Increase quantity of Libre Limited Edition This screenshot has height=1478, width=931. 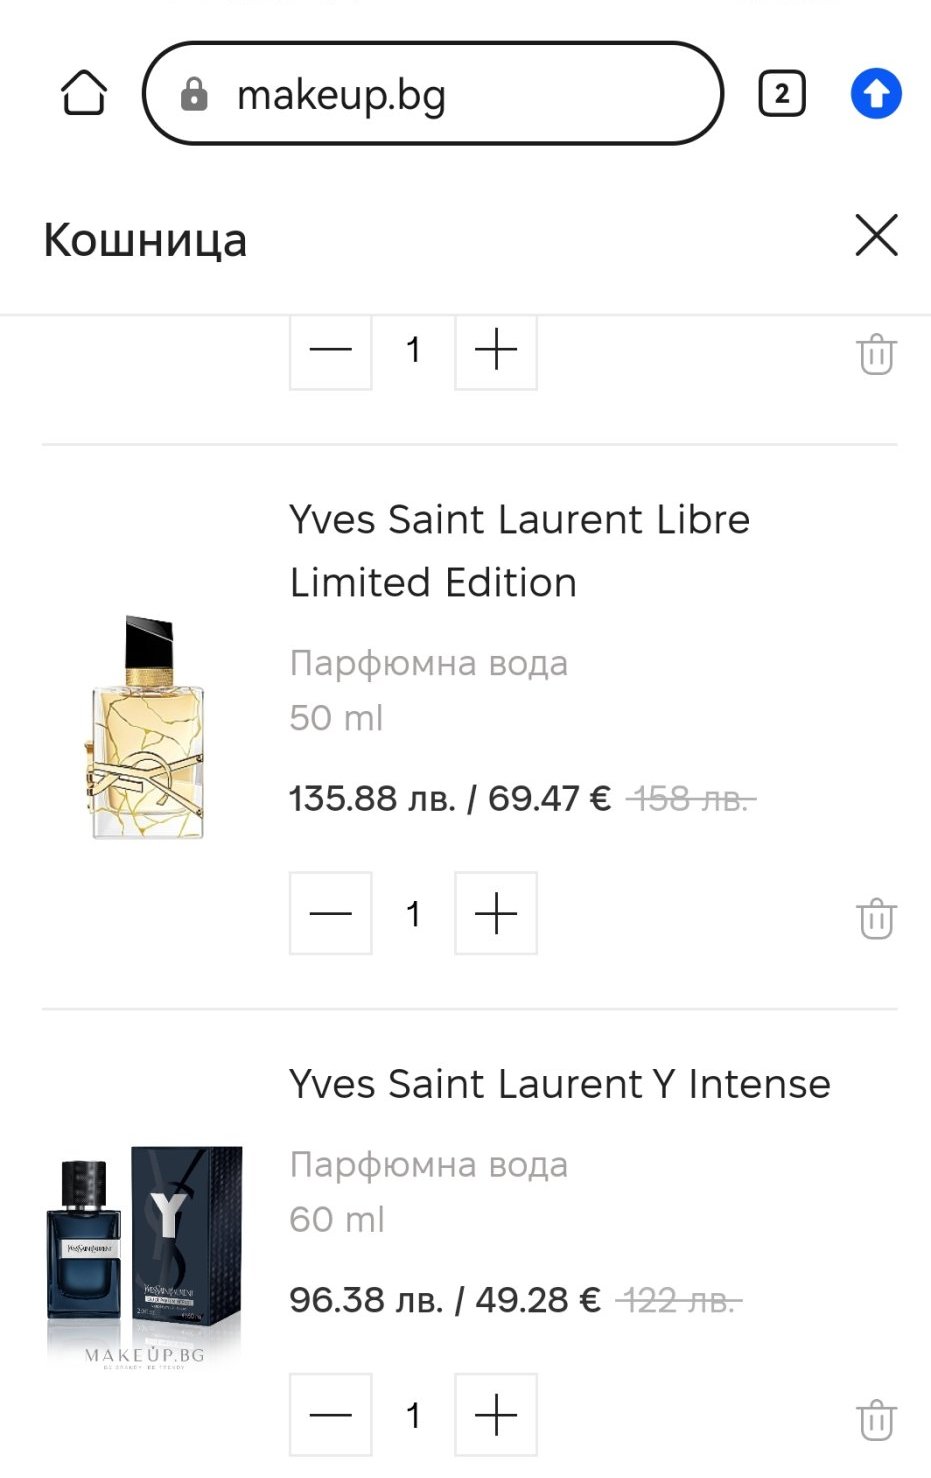496,913
